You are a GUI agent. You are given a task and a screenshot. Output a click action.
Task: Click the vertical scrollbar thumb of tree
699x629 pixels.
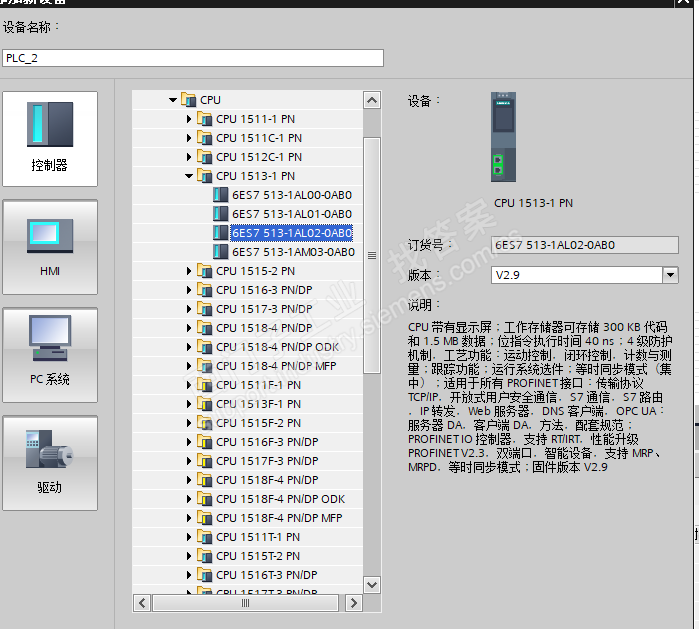(372, 255)
